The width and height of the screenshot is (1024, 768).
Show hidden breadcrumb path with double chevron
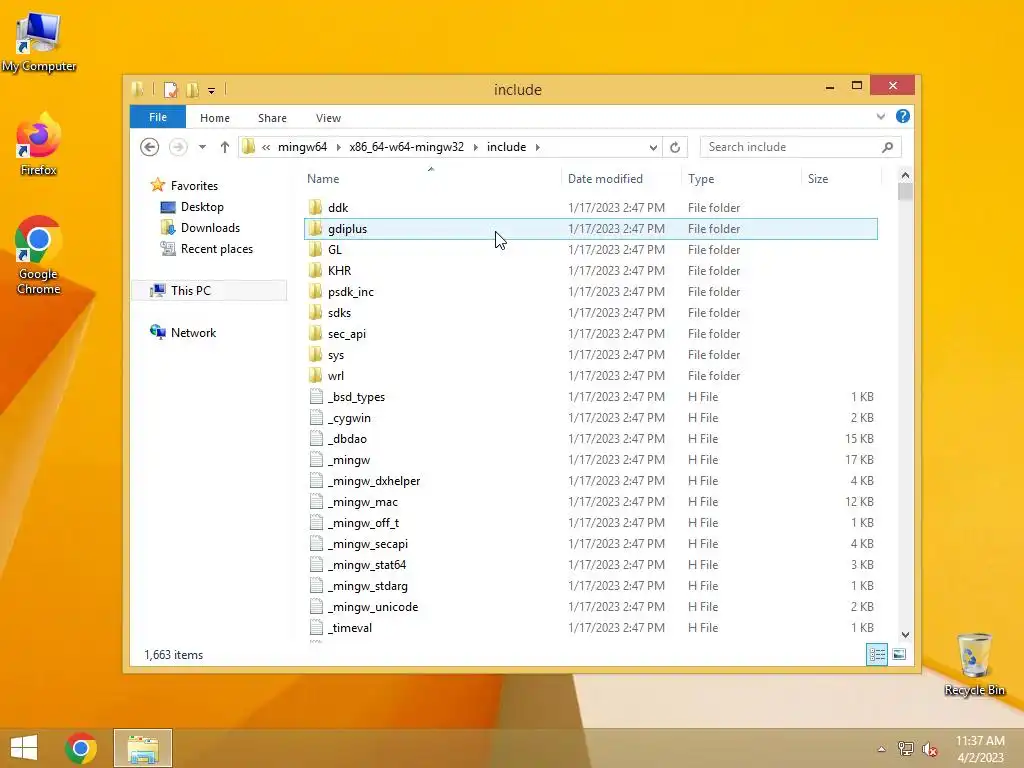[x=266, y=147]
